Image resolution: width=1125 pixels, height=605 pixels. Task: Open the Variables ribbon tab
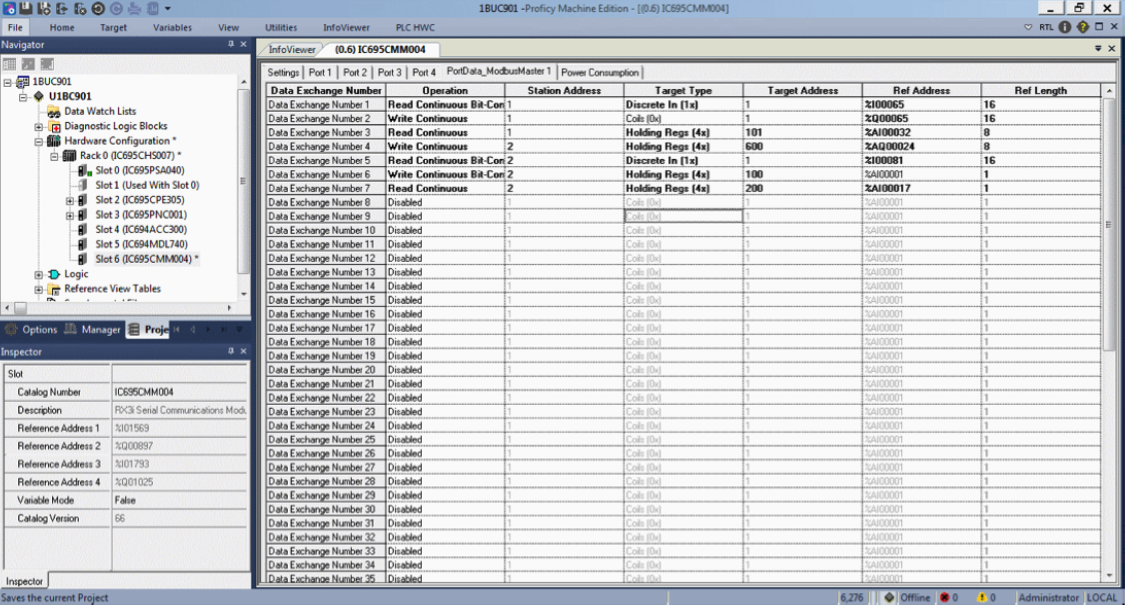pyautogui.click(x=172, y=27)
